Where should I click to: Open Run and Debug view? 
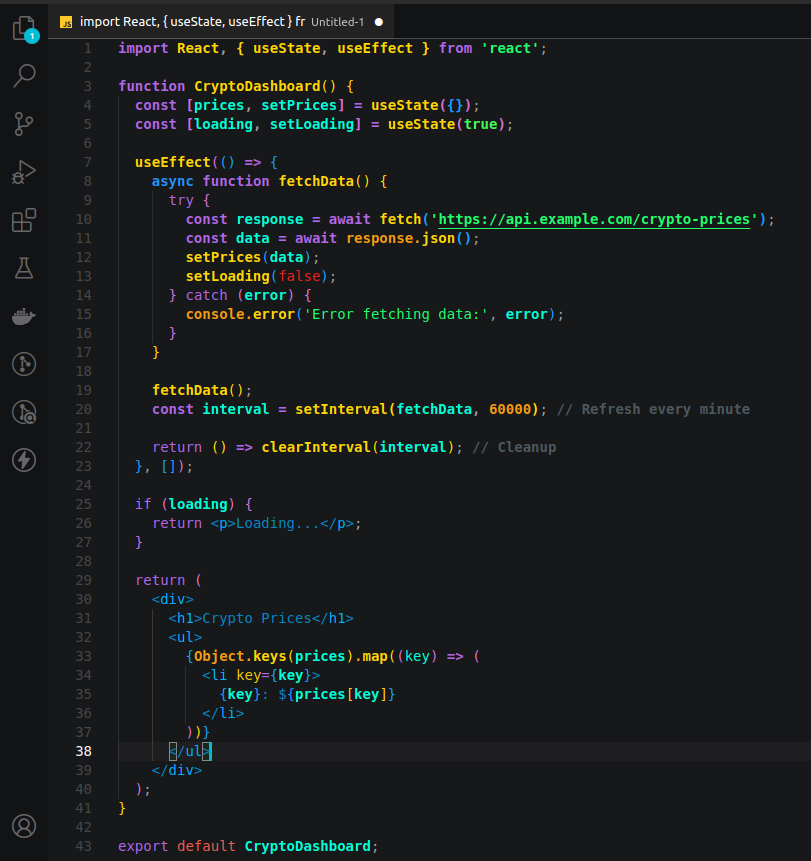click(24, 172)
